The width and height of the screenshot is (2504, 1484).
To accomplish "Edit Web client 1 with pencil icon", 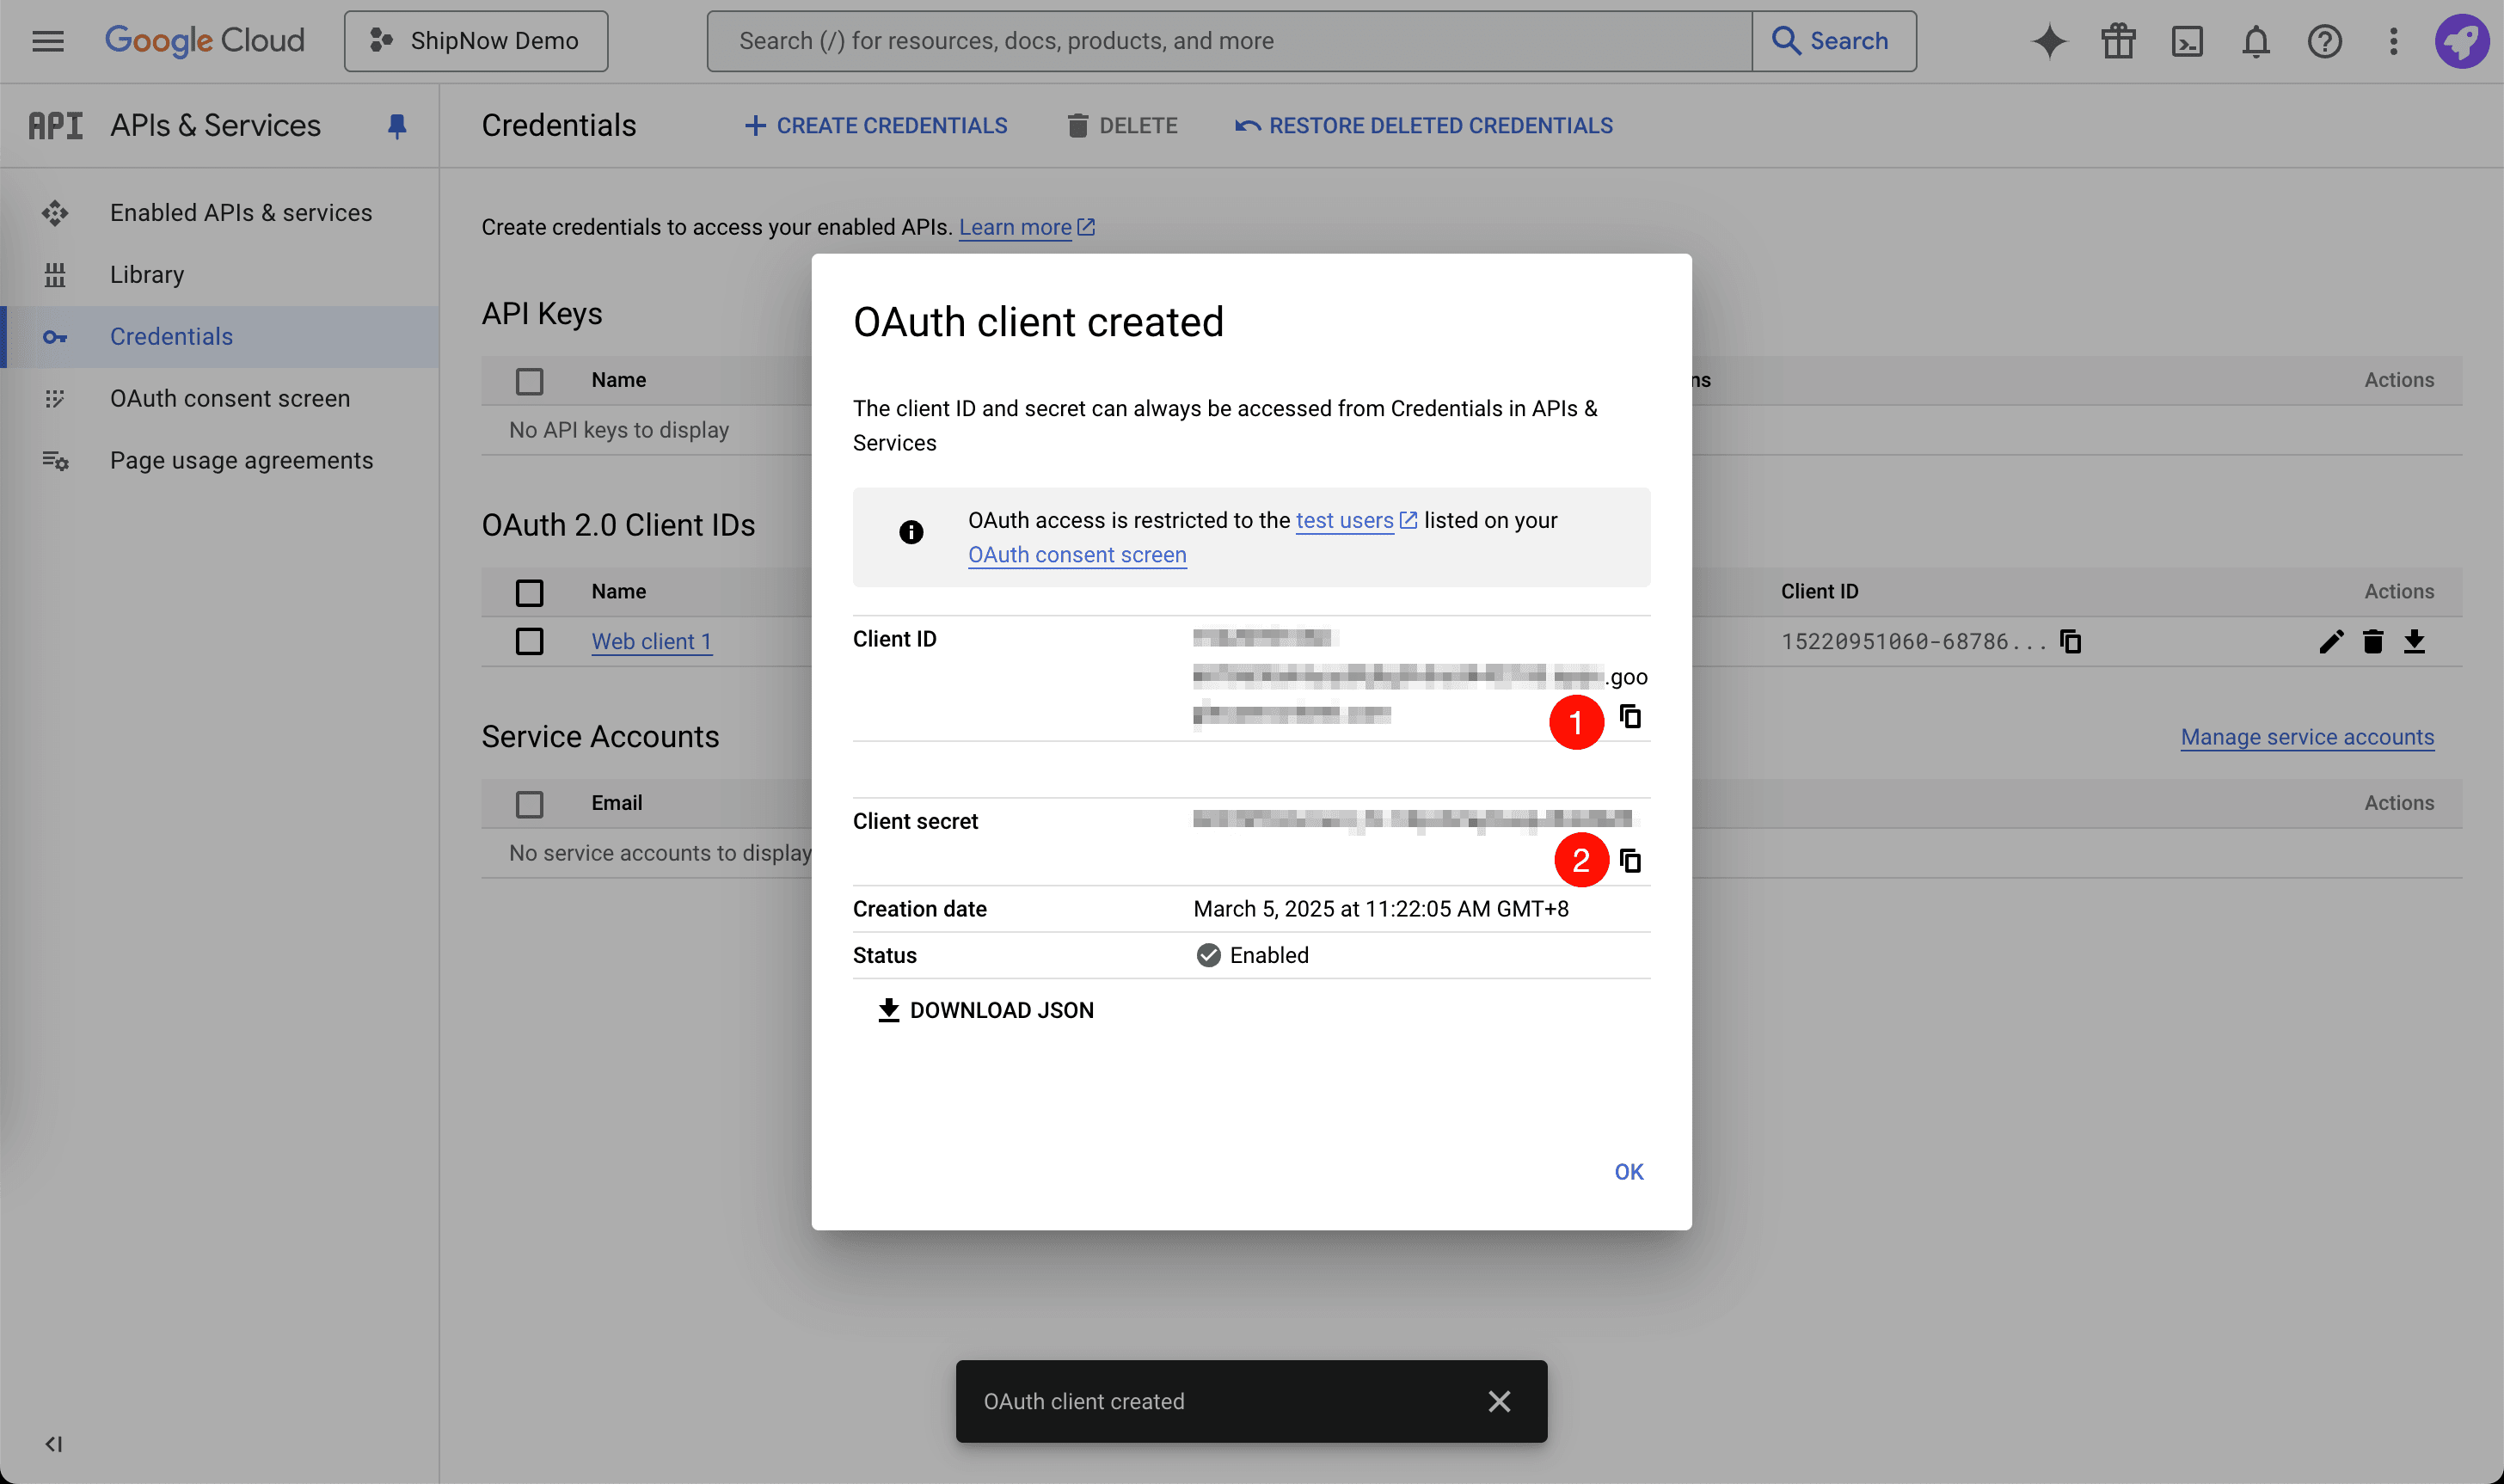I will [x=2331, y=642].
